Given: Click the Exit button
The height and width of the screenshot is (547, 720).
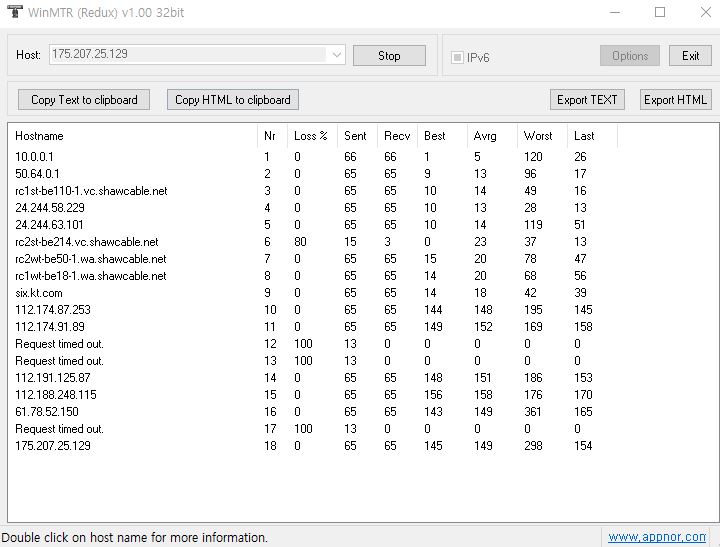Looking at the screenshot, I should coord(690,56).
